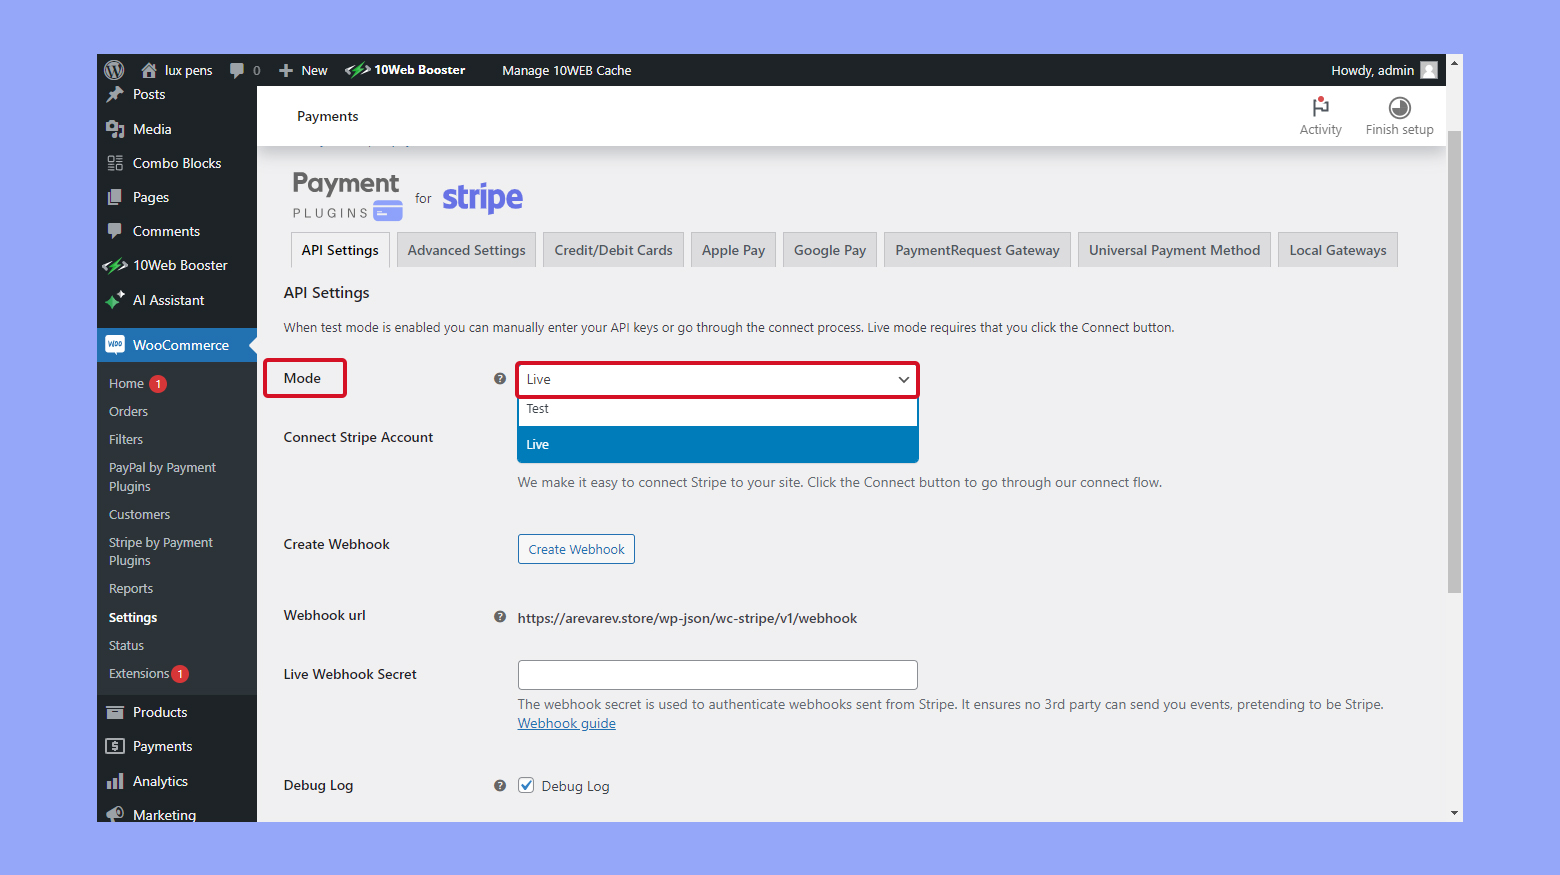Viewport: 1560px width, 875px height.
Task: Open Analytics via the bar chart icon
Action: 115,780
